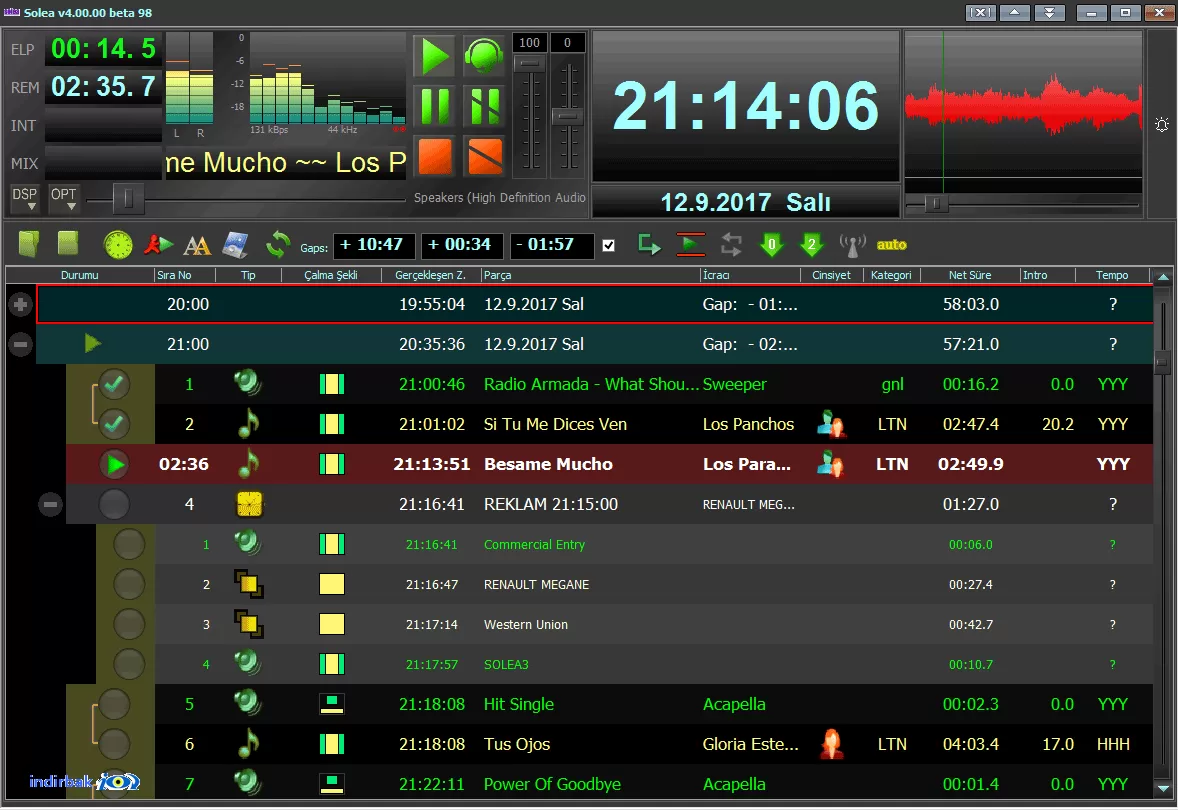Click the running figure play icon
This screenshot has width=1178, height=810.
pyautogui.click(x=158, y=244)
